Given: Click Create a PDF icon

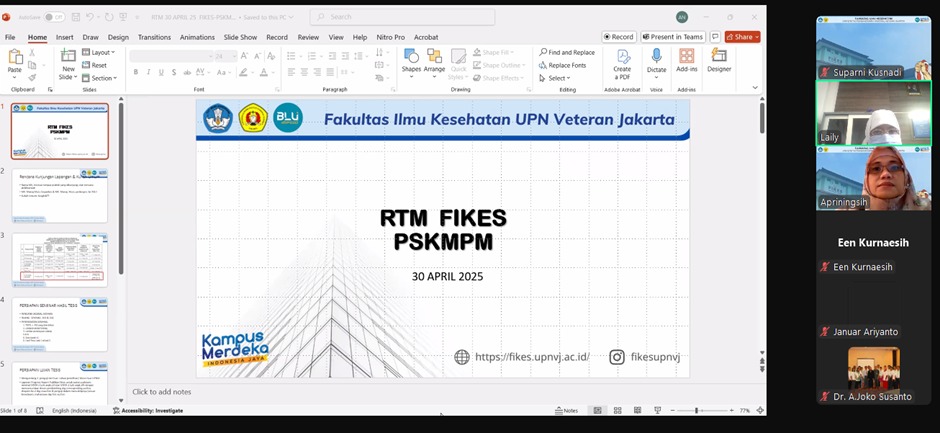Looking at the screenshot, I should pyautogui.click(x=622, y=58).
